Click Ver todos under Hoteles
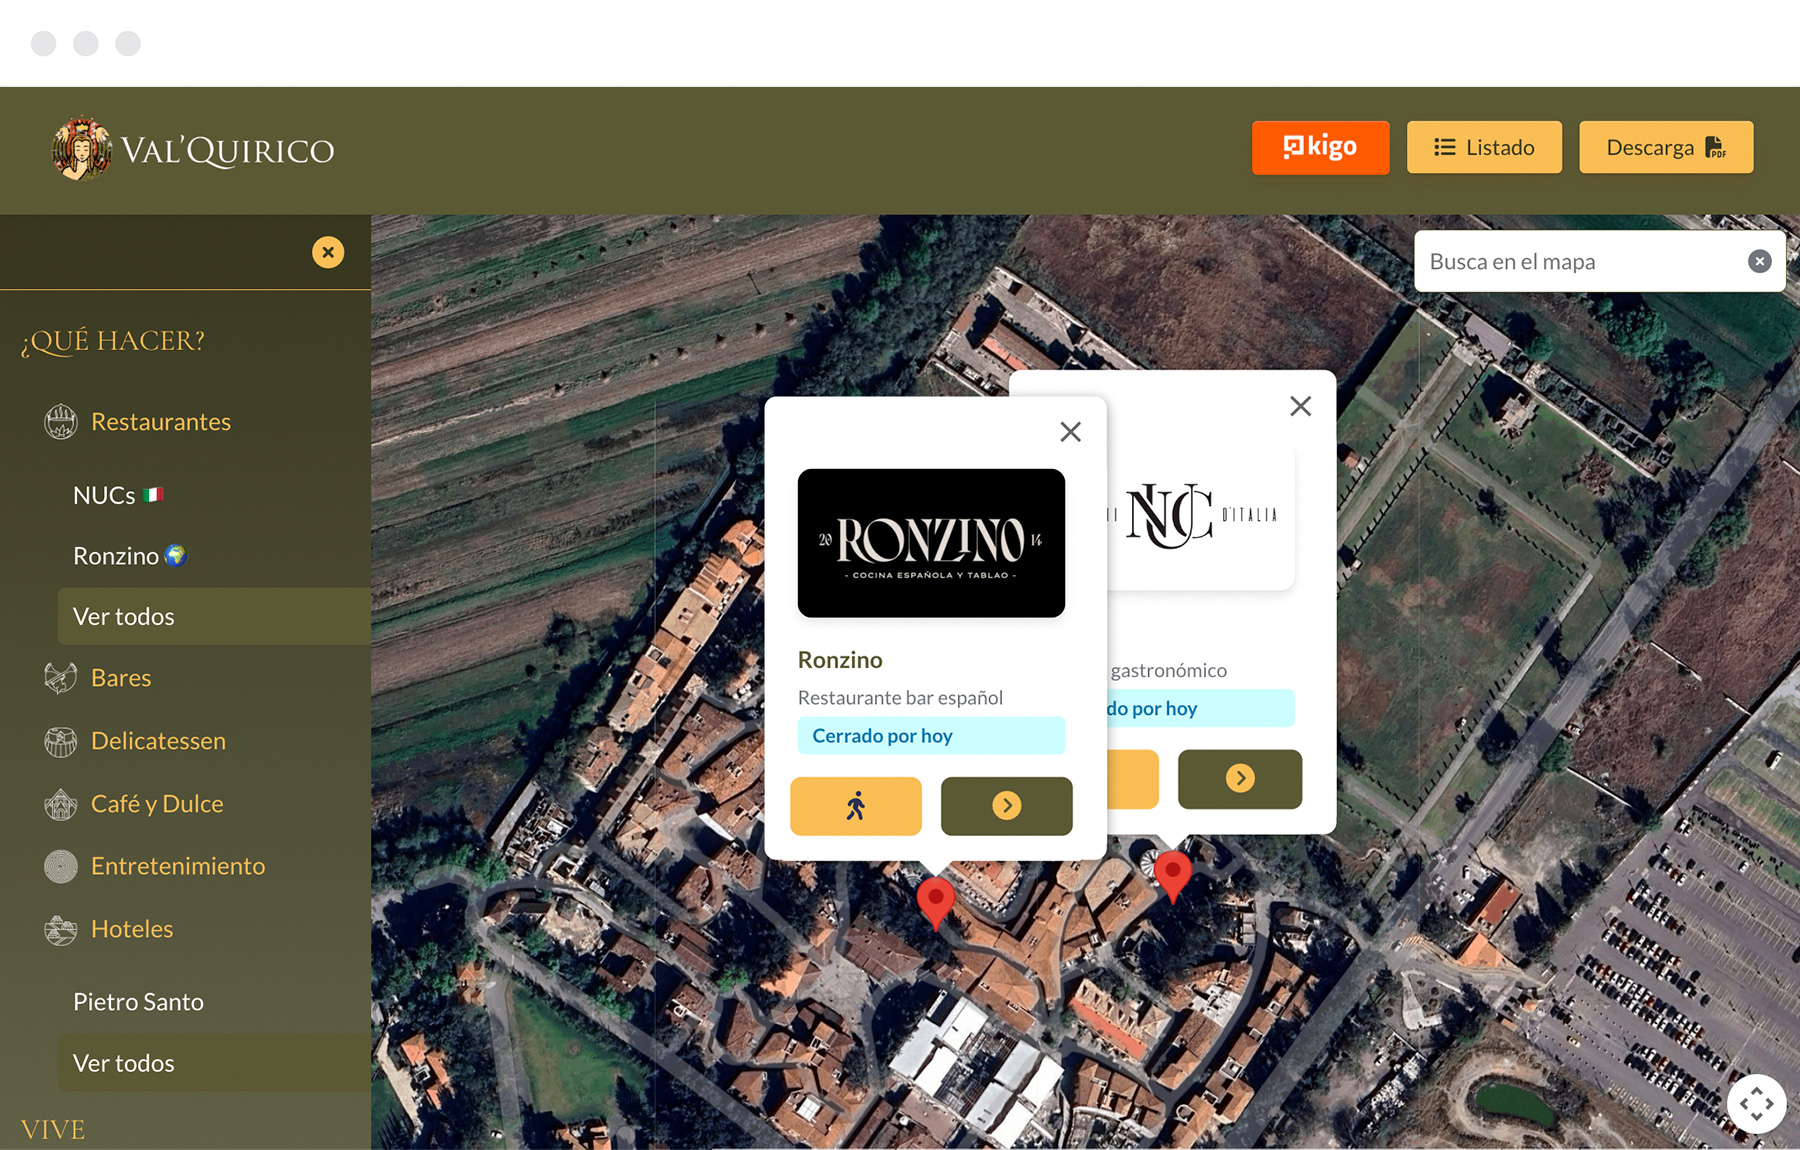The width and height of the screenshot is (1800, 1150). point(214,1063)
